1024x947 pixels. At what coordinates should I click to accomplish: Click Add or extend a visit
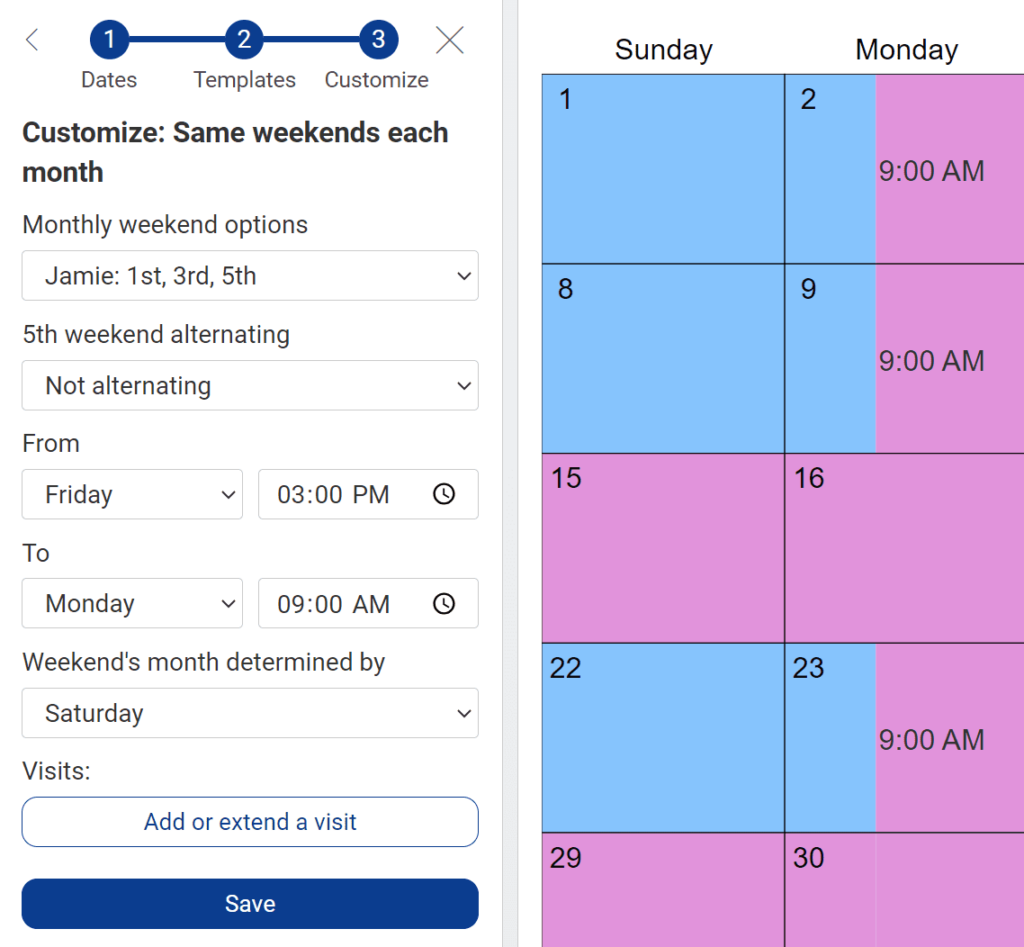[x=250, y=822]
